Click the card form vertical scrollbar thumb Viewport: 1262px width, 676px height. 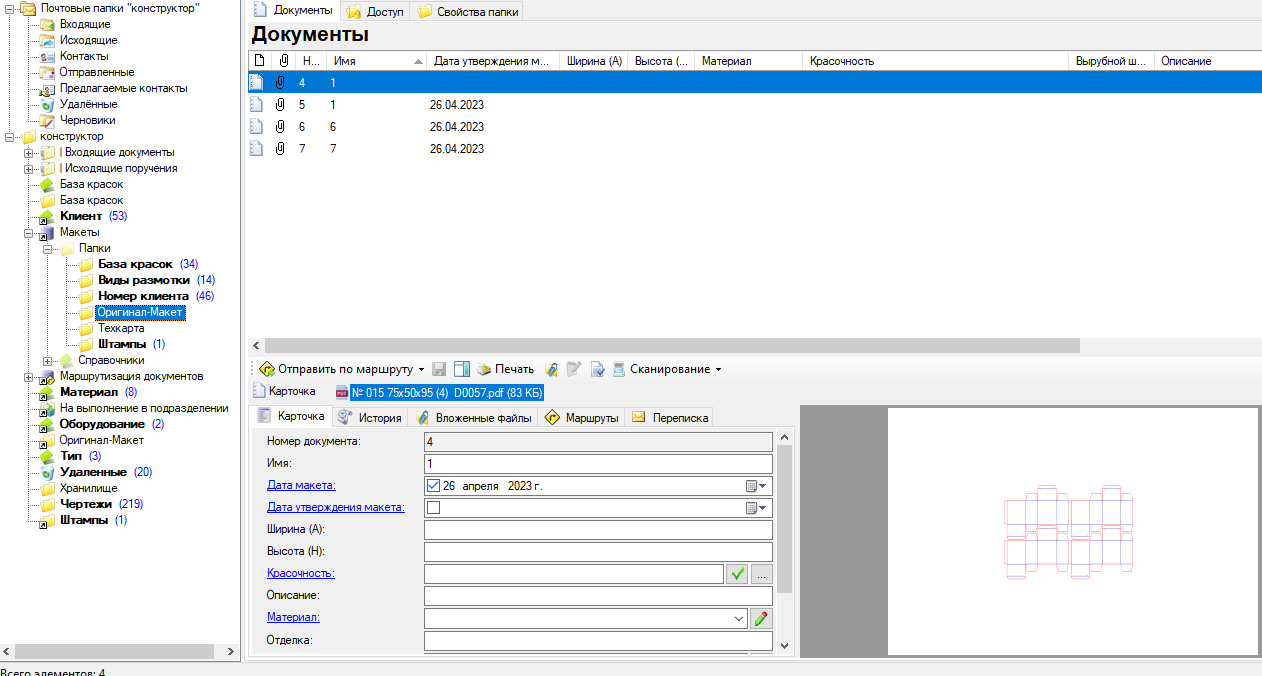coord(785,520)
